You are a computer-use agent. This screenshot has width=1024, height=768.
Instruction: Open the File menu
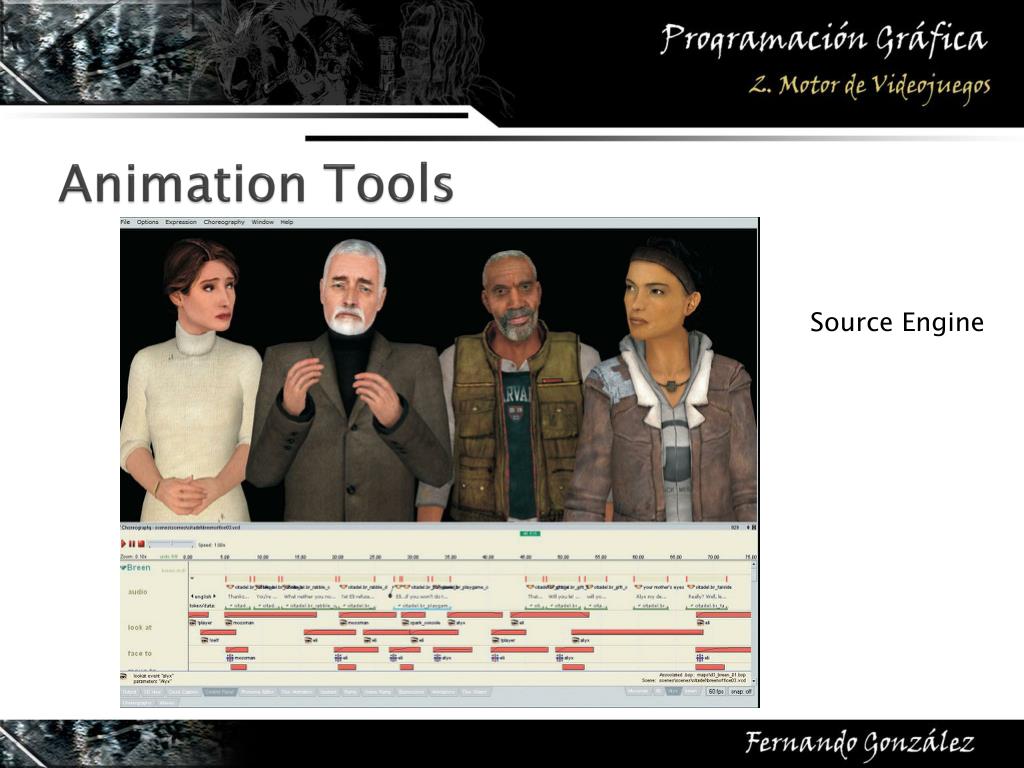(125, 222)
